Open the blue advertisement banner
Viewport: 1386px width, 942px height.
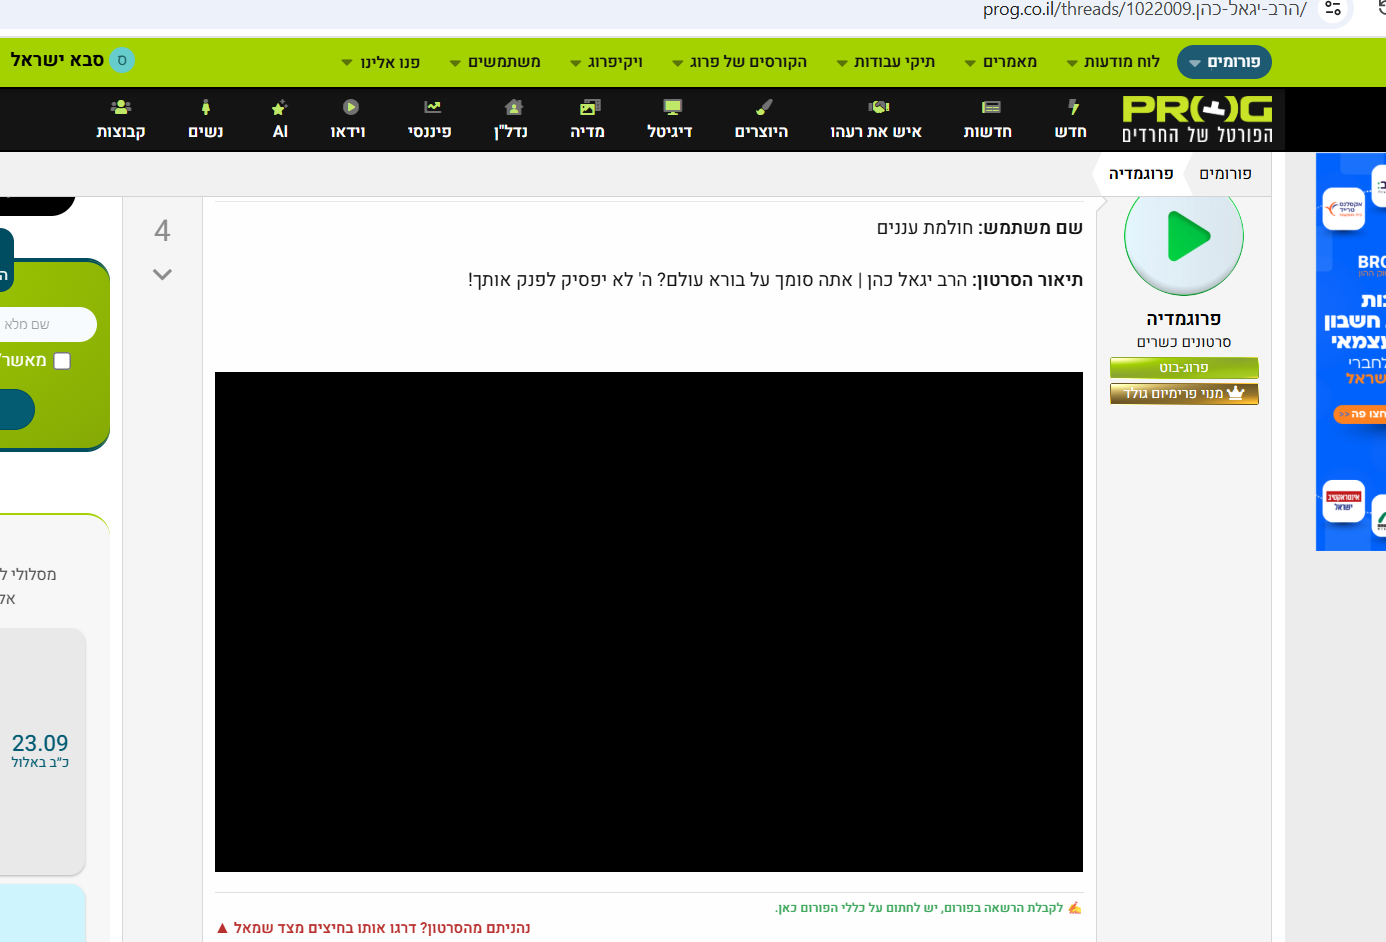1351,352
